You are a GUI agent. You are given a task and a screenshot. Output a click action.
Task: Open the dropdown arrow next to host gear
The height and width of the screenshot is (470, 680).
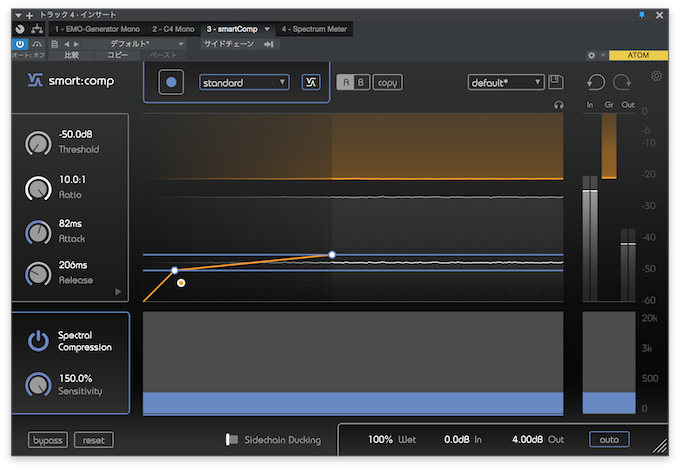(603, 55)
